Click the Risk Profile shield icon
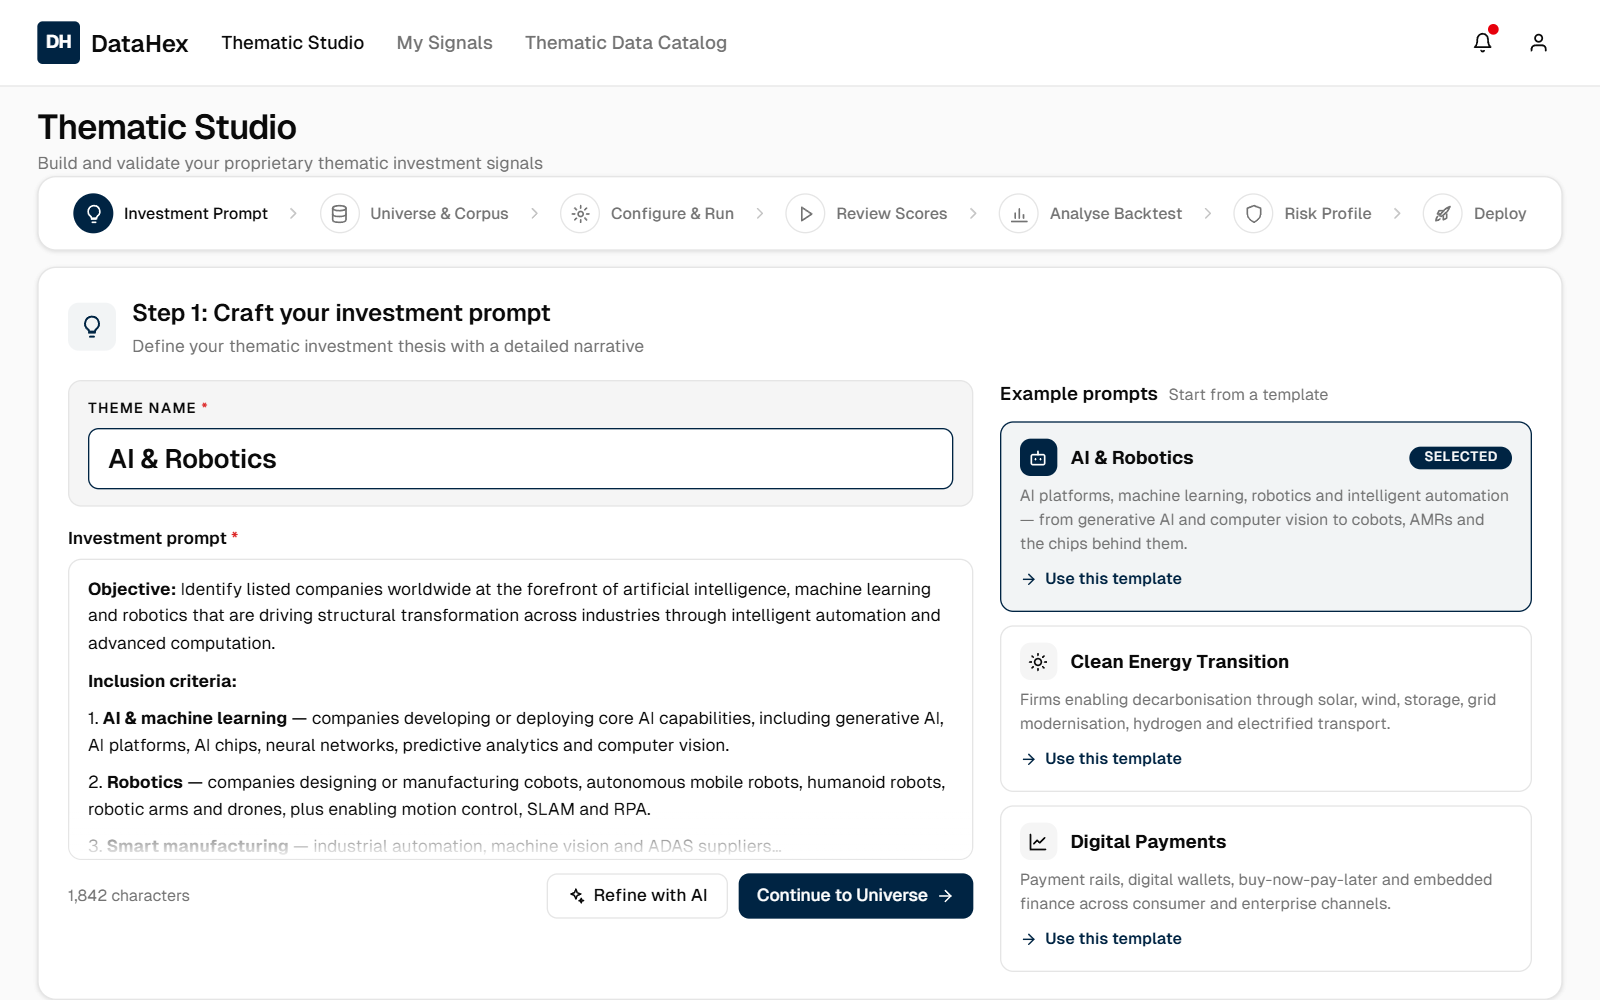Viewport: 1600px width, 1000px height. [1253, 213]
